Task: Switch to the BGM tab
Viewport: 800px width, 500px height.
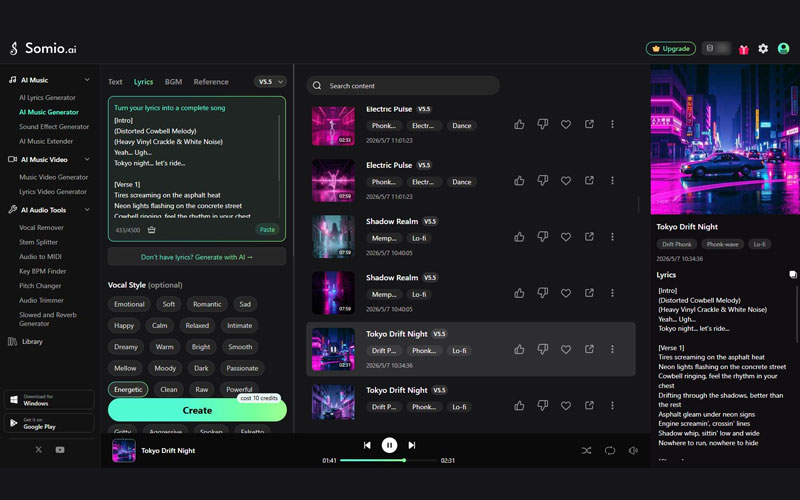Action: point(173,82)
